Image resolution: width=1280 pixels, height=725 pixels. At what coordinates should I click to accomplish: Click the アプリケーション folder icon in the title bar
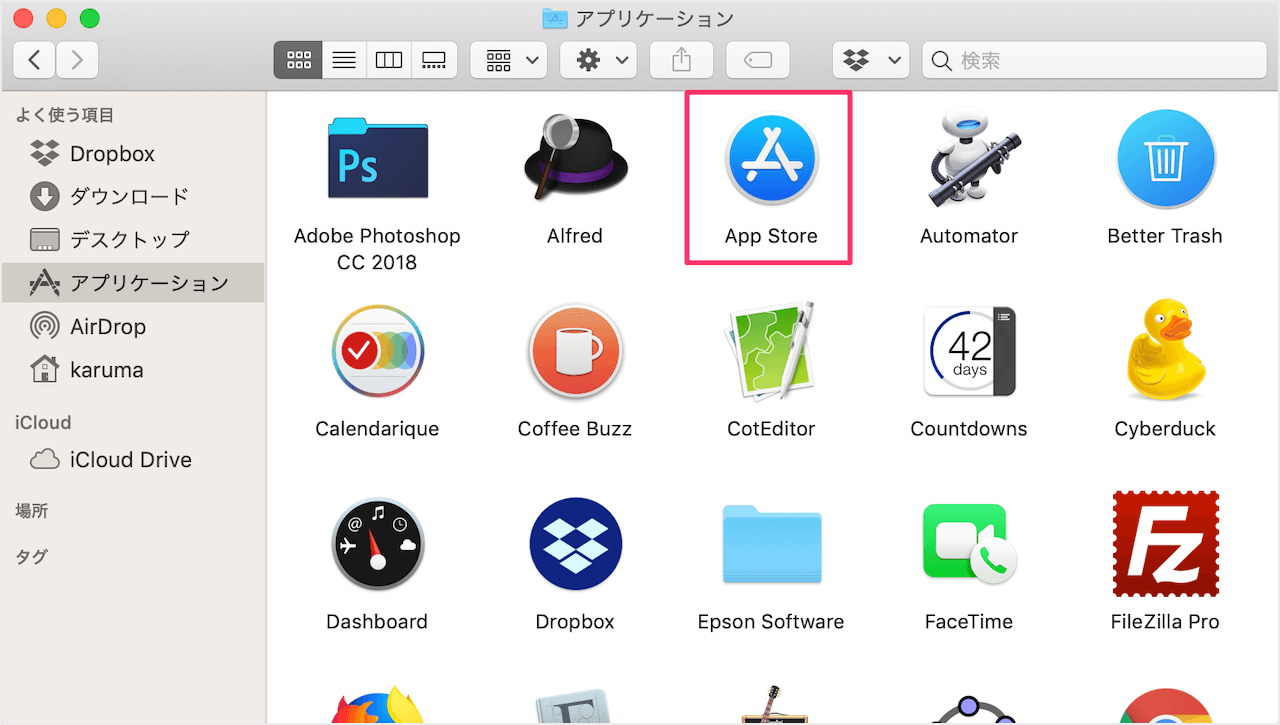555,18
